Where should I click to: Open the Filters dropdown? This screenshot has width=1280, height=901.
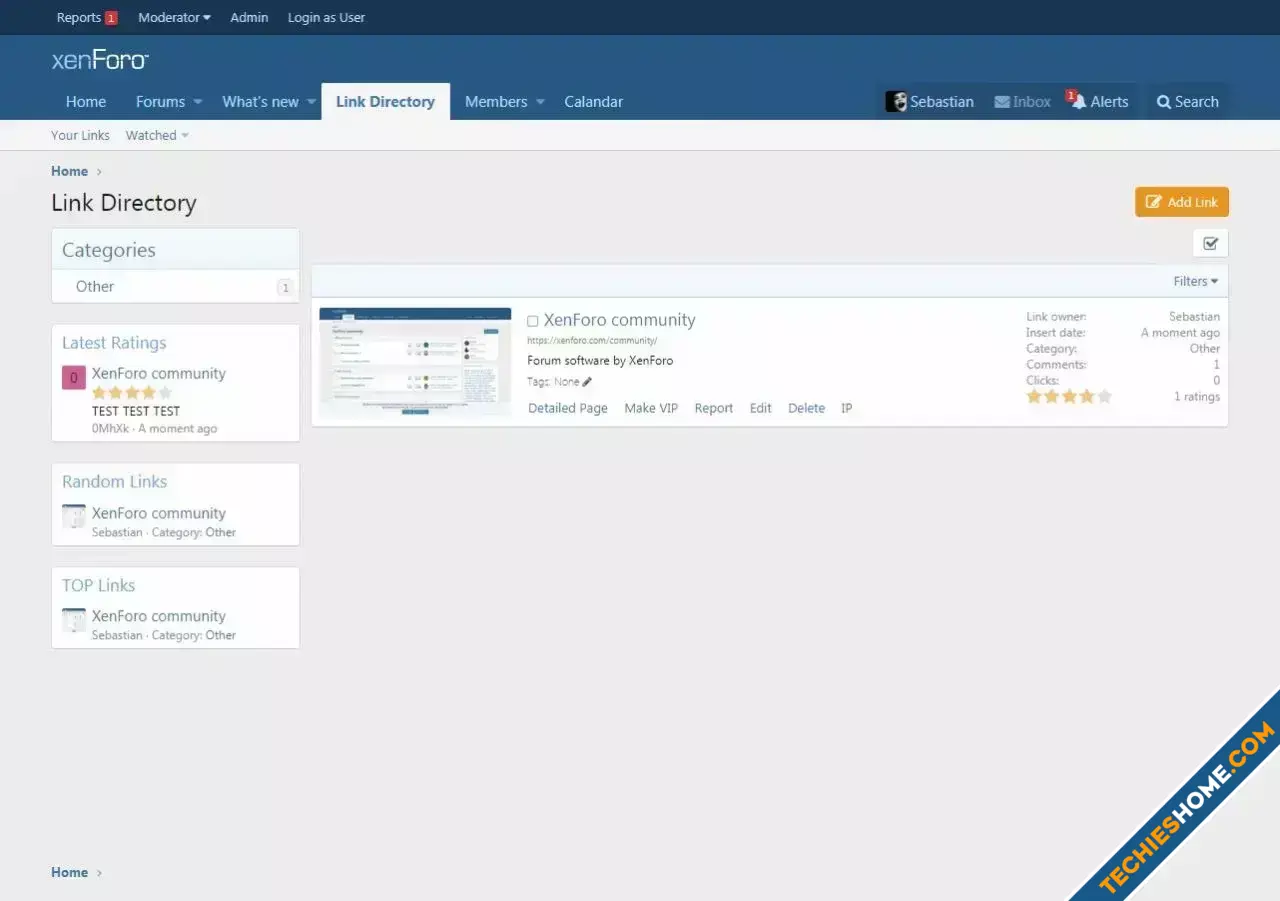point(1196,281)
